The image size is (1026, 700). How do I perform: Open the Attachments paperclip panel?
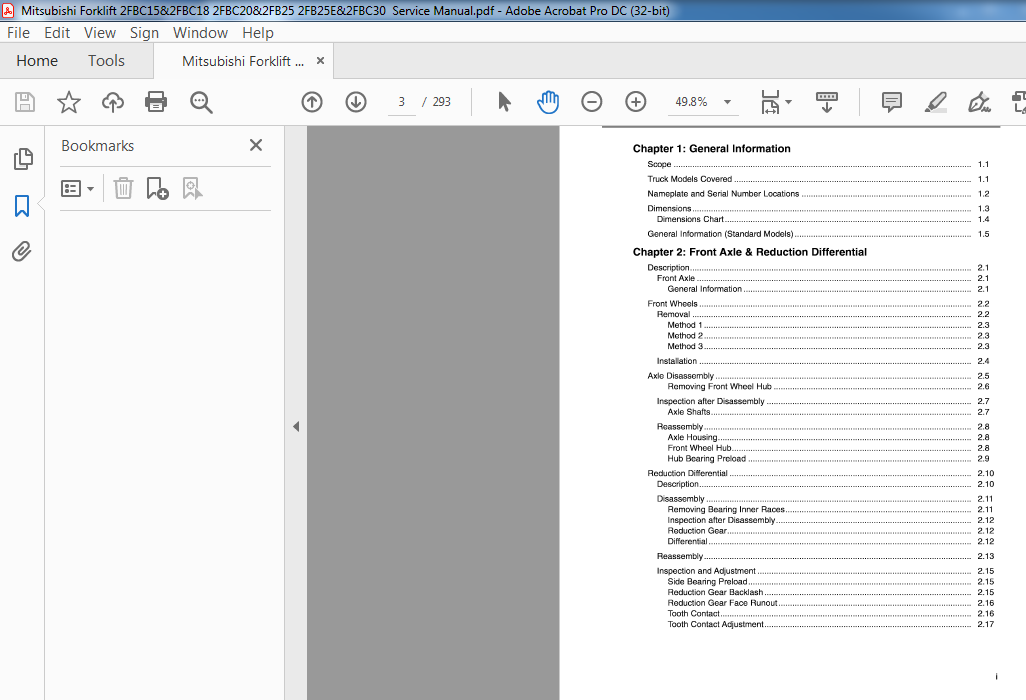(22, 252)
